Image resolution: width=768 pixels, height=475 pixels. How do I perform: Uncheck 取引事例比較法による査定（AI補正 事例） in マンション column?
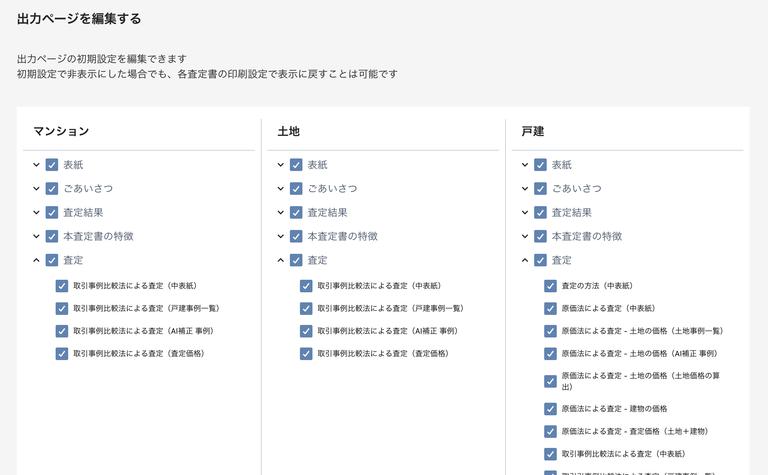click(x=62, y=331)
